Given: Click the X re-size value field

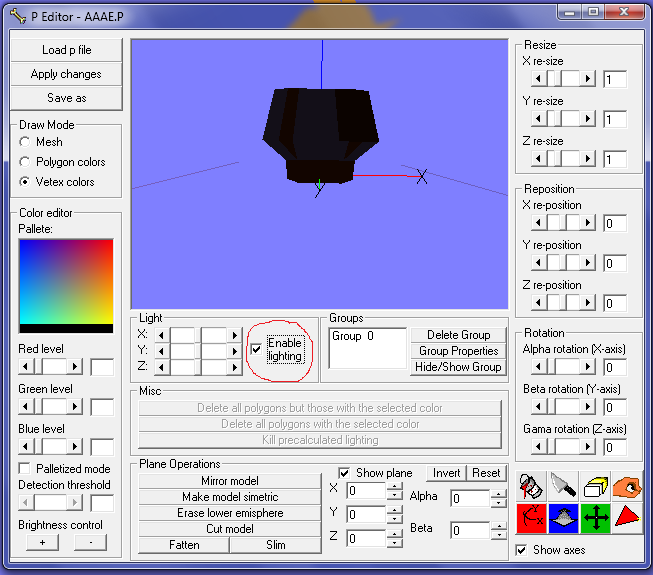Looking at the screenshot, I should [615, 79].
